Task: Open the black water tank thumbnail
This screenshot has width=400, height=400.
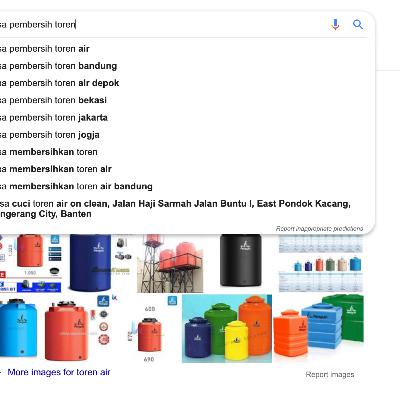Action: pos(241,260)
